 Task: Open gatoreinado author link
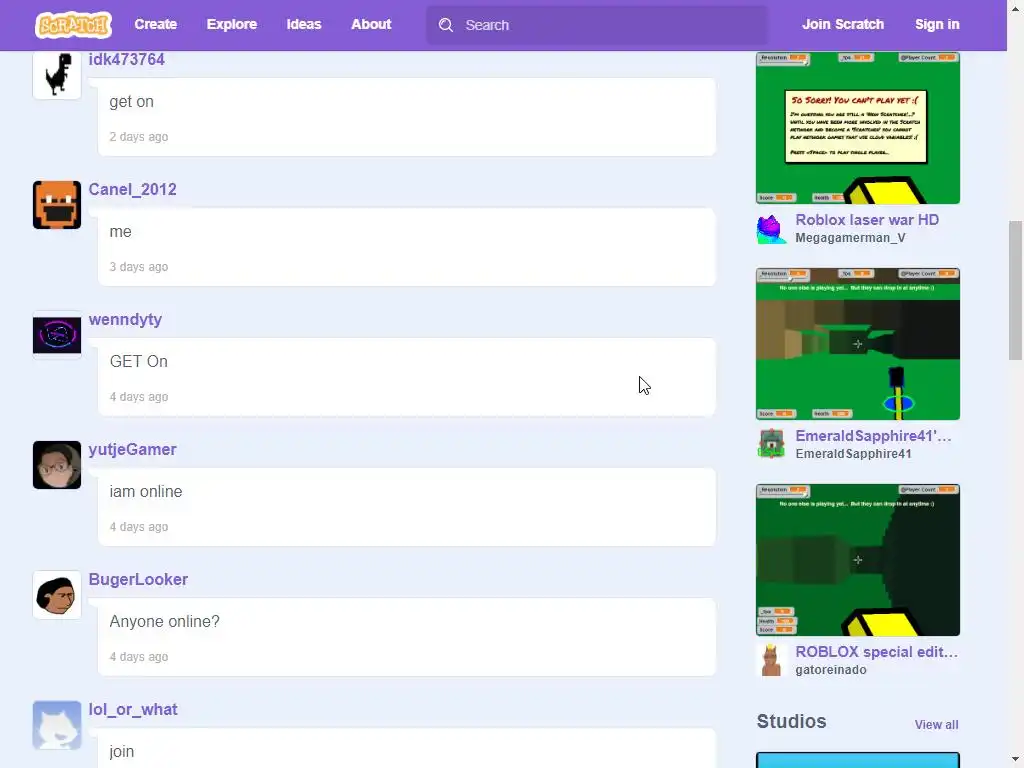(x=831, y=670)
